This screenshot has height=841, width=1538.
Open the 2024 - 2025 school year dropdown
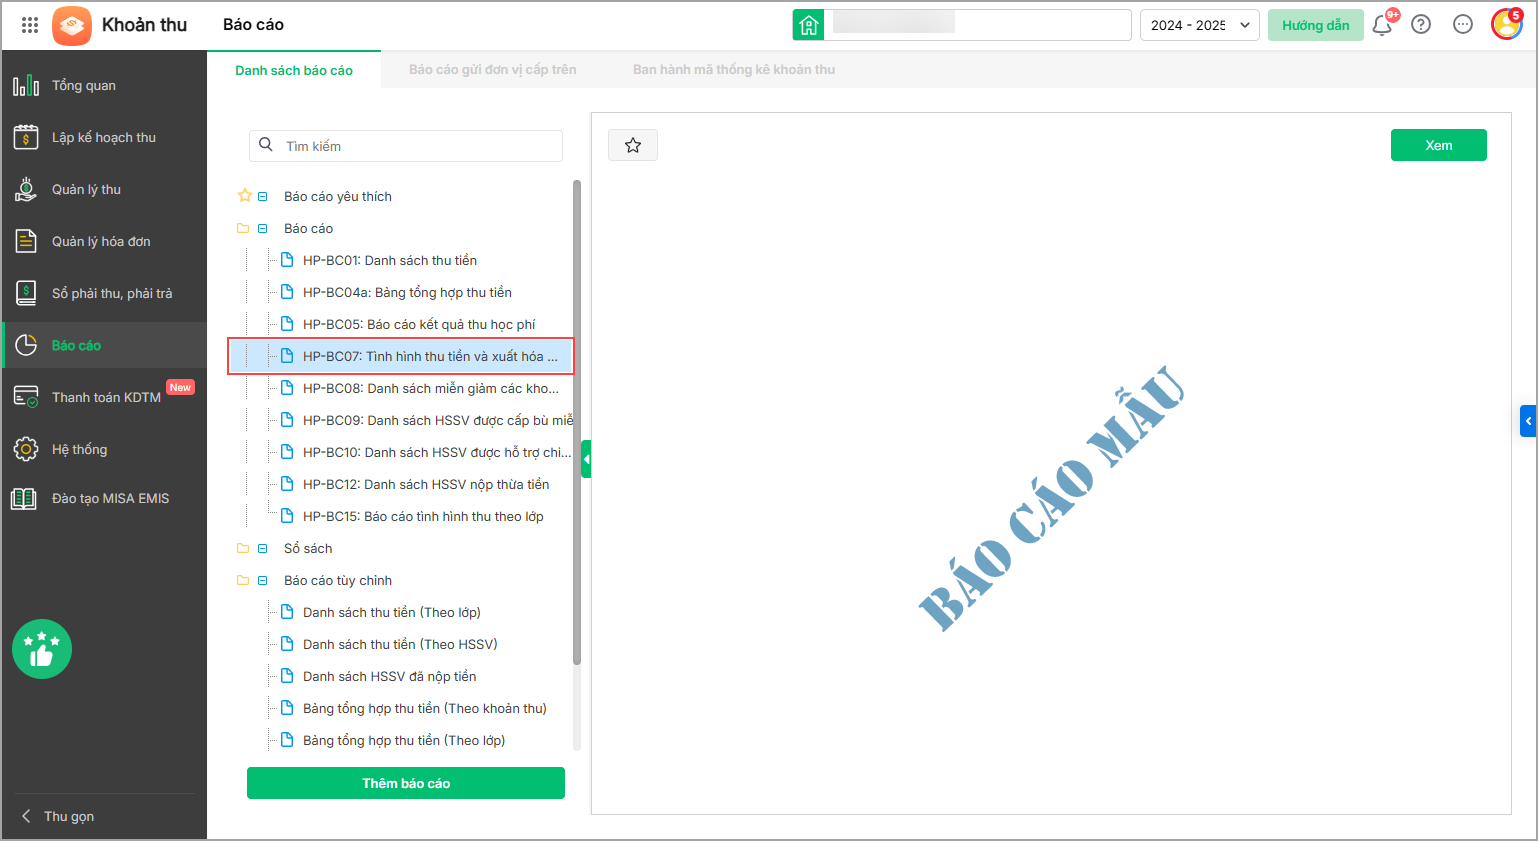(x=1199, y=25)
